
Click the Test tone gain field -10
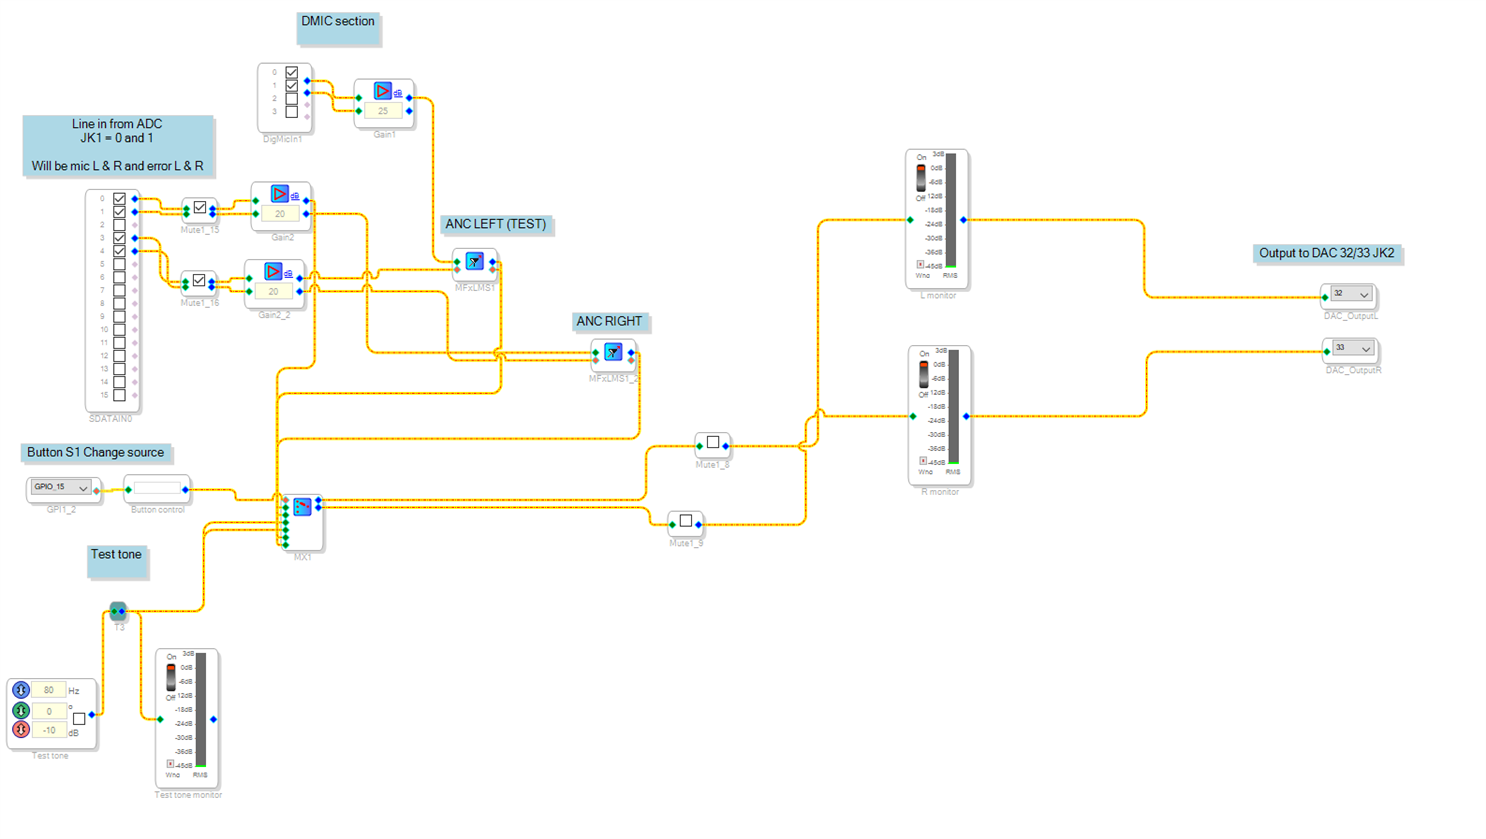point(49,730)
